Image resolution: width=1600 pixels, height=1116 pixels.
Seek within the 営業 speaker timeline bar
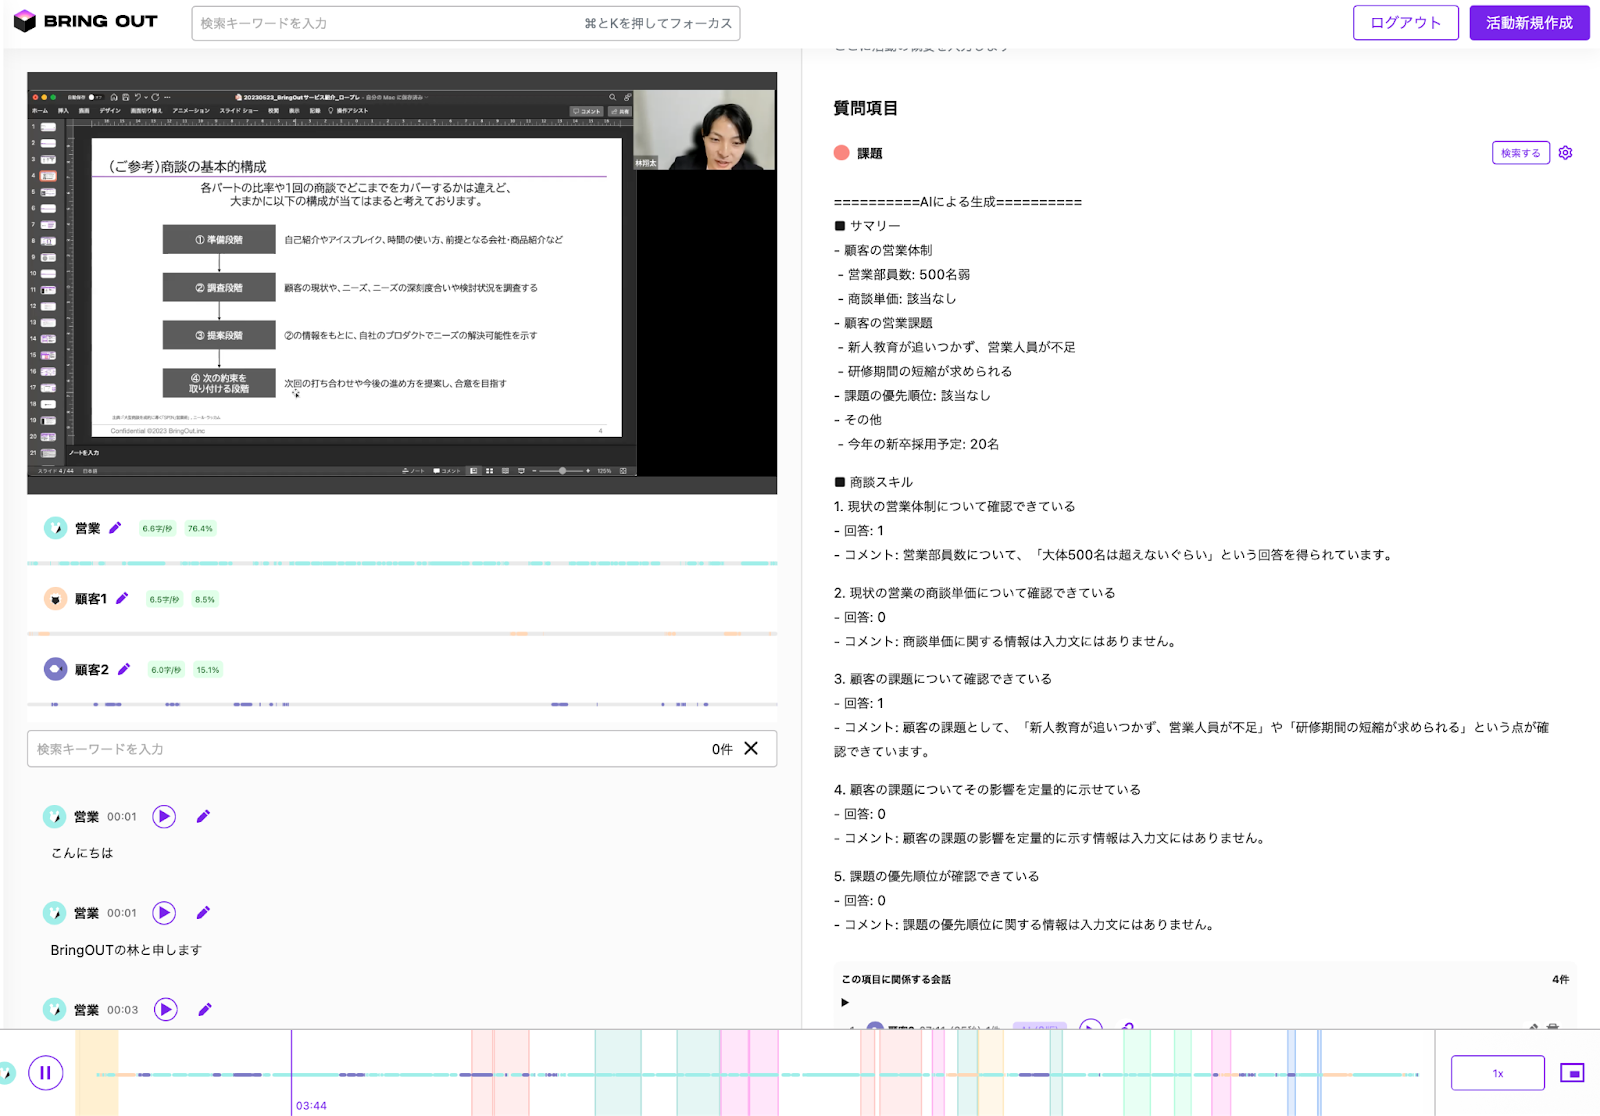(x=402, y=563)
